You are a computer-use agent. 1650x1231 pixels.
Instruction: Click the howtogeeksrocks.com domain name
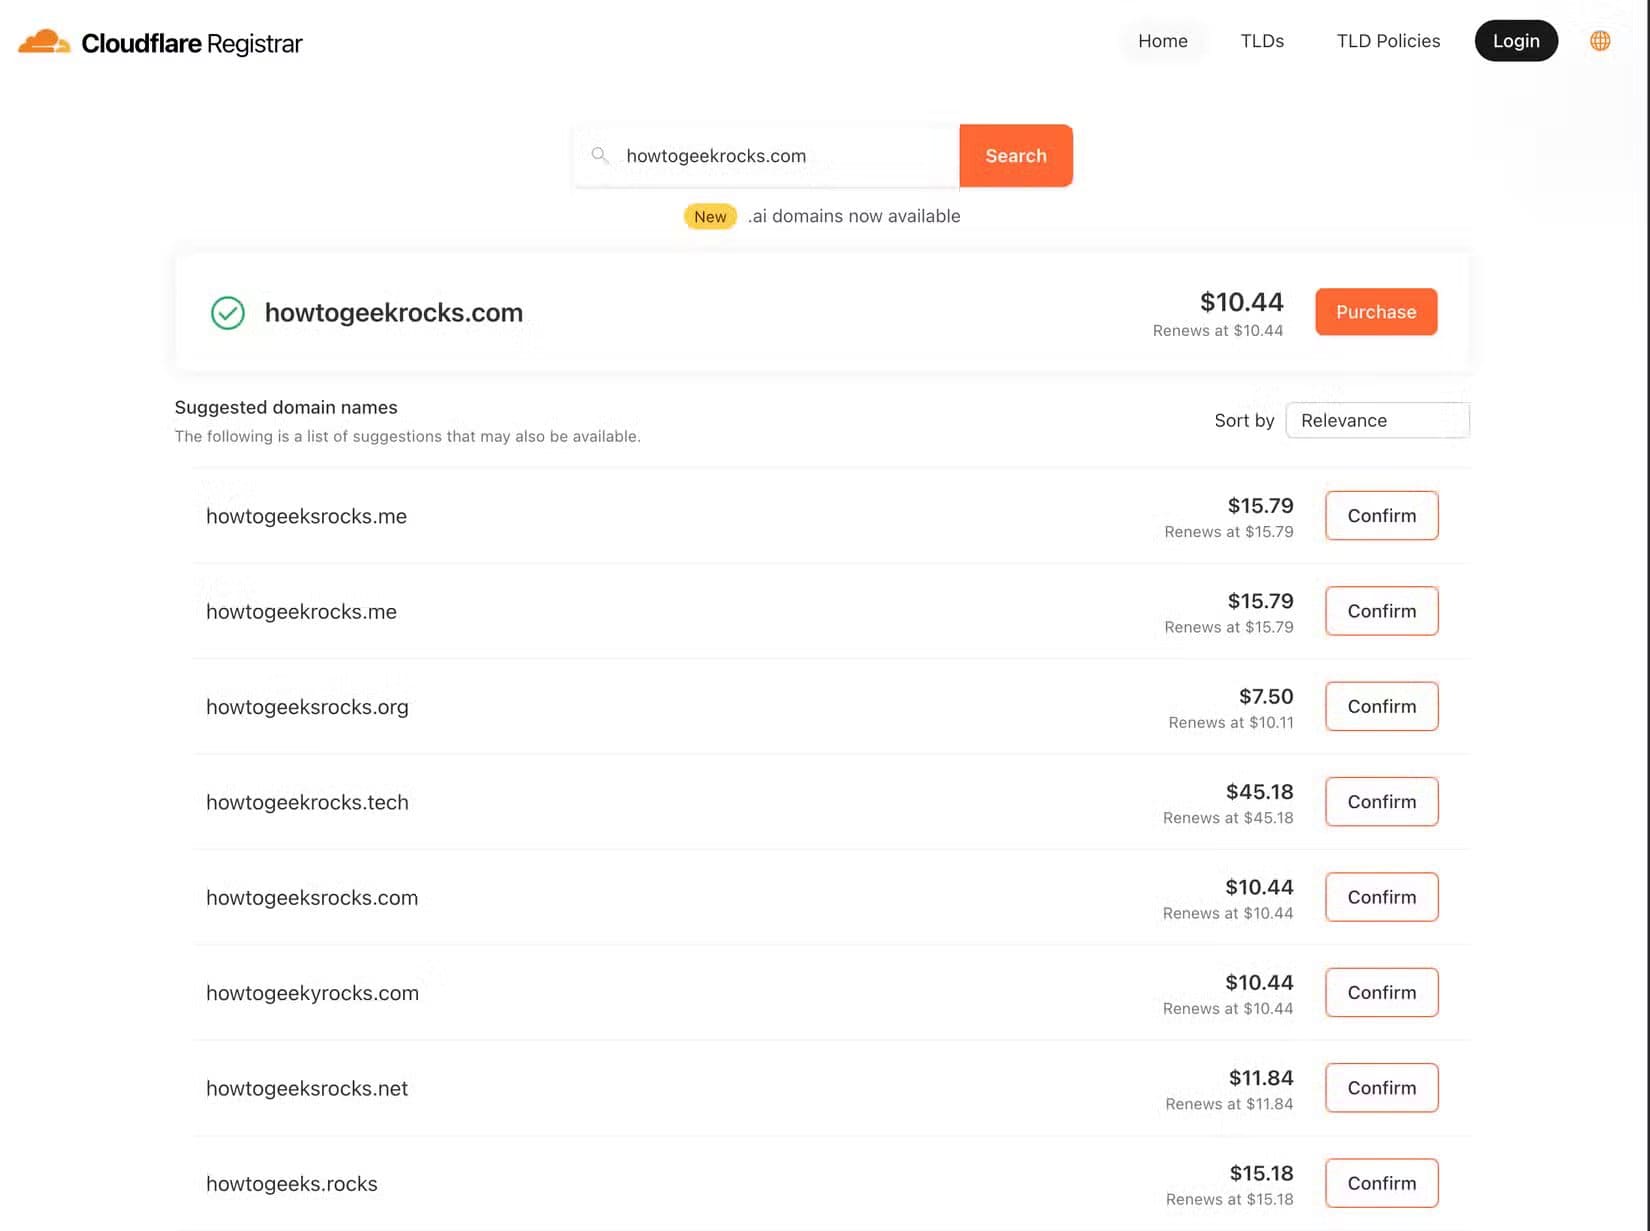point(312,898)
